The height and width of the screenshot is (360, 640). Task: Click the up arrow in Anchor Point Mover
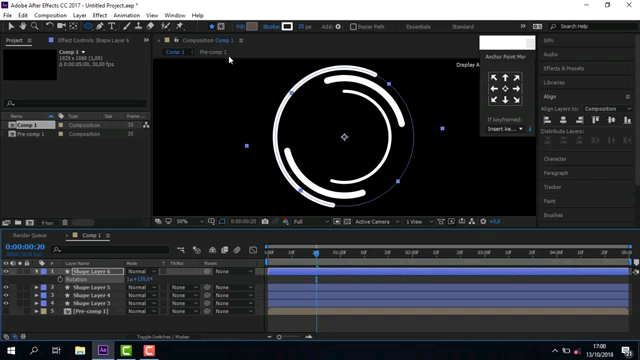505,78
